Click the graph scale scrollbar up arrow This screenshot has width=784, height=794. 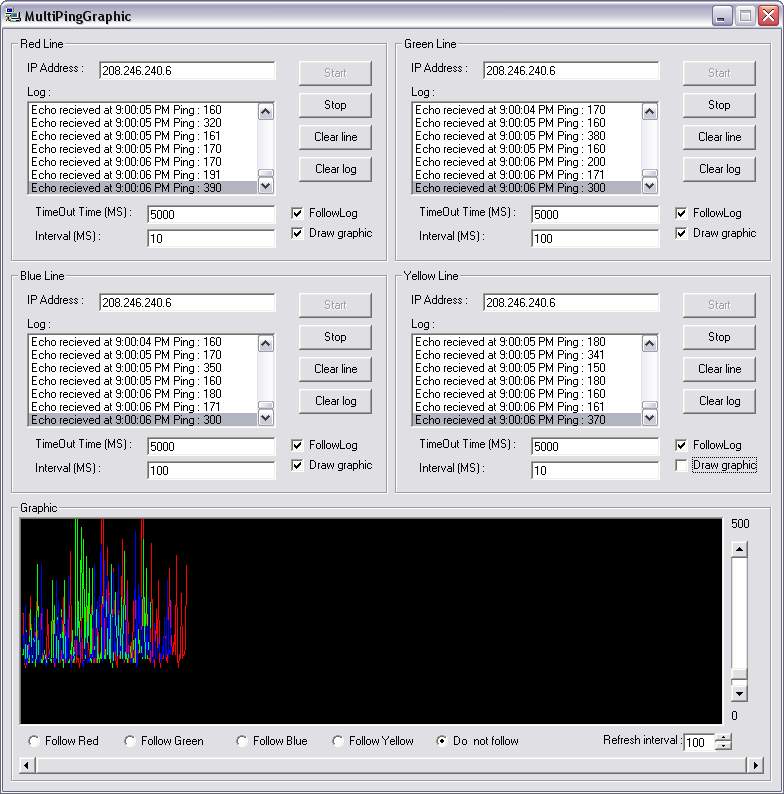739,549
